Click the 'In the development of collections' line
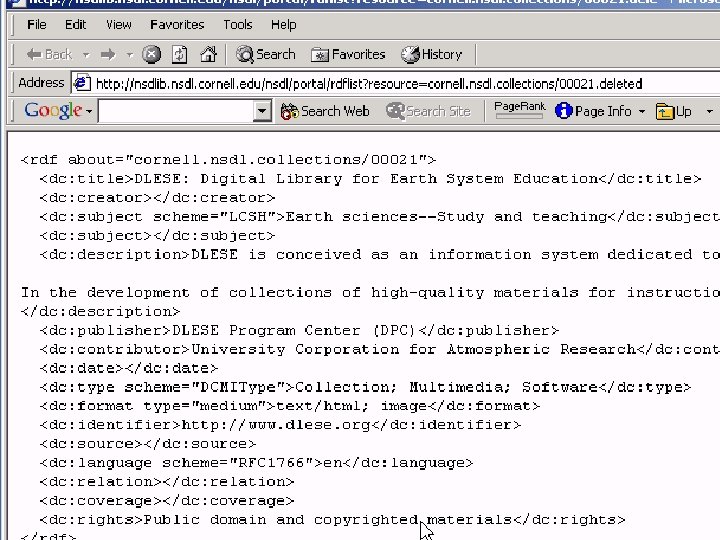 point(370,292)
